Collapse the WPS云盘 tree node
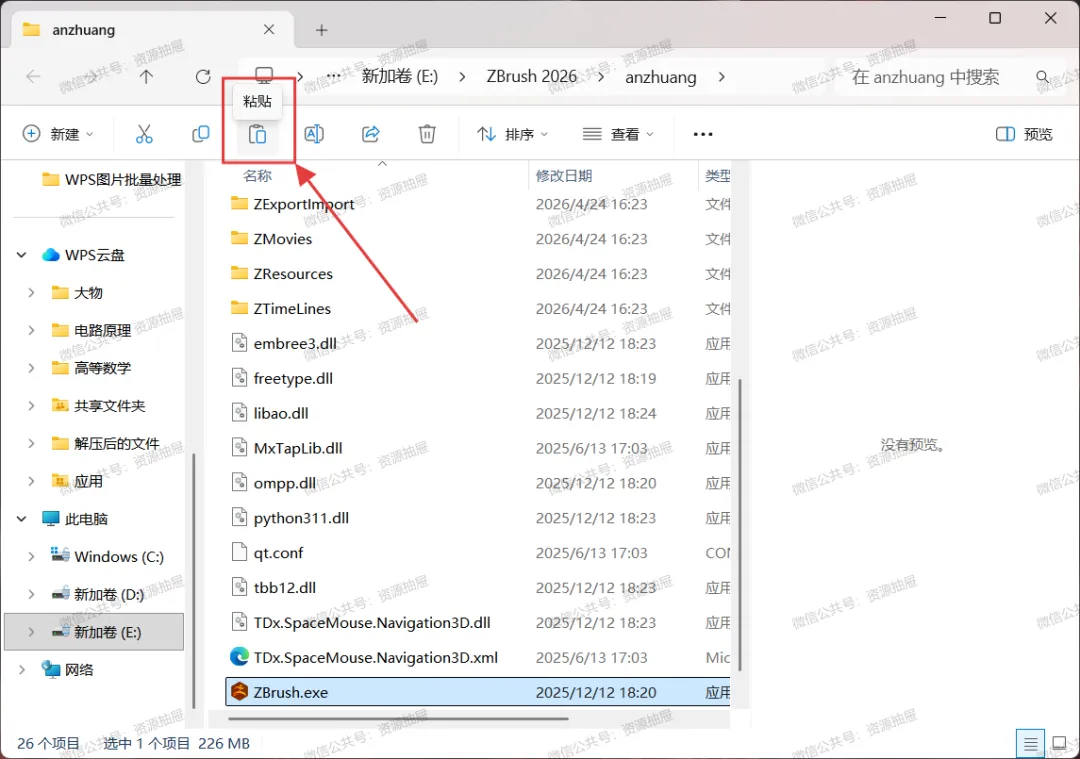This screenshot has width=1080, height=759. [x=21, y=255]
